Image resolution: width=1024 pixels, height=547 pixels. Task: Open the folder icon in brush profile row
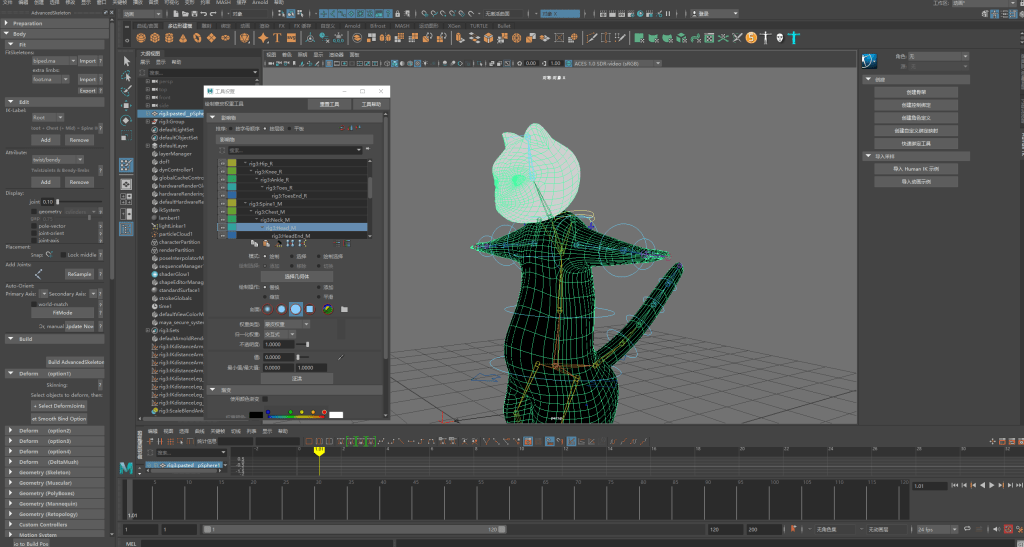(343, 309)
